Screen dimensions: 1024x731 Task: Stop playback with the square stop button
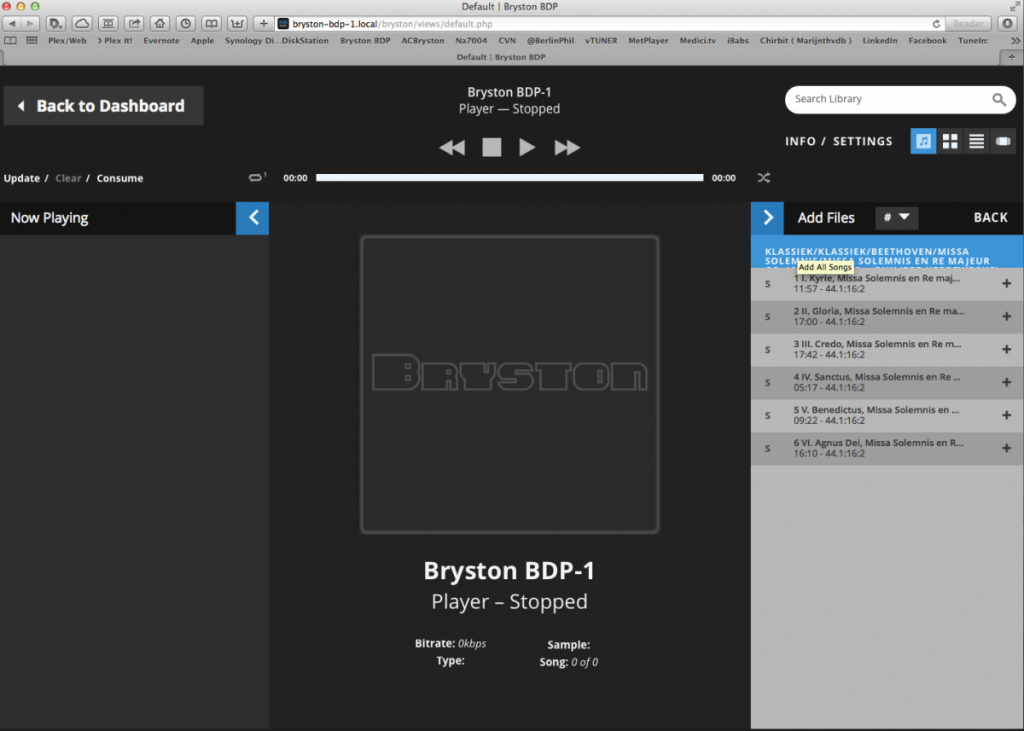(x=492, y=148)
